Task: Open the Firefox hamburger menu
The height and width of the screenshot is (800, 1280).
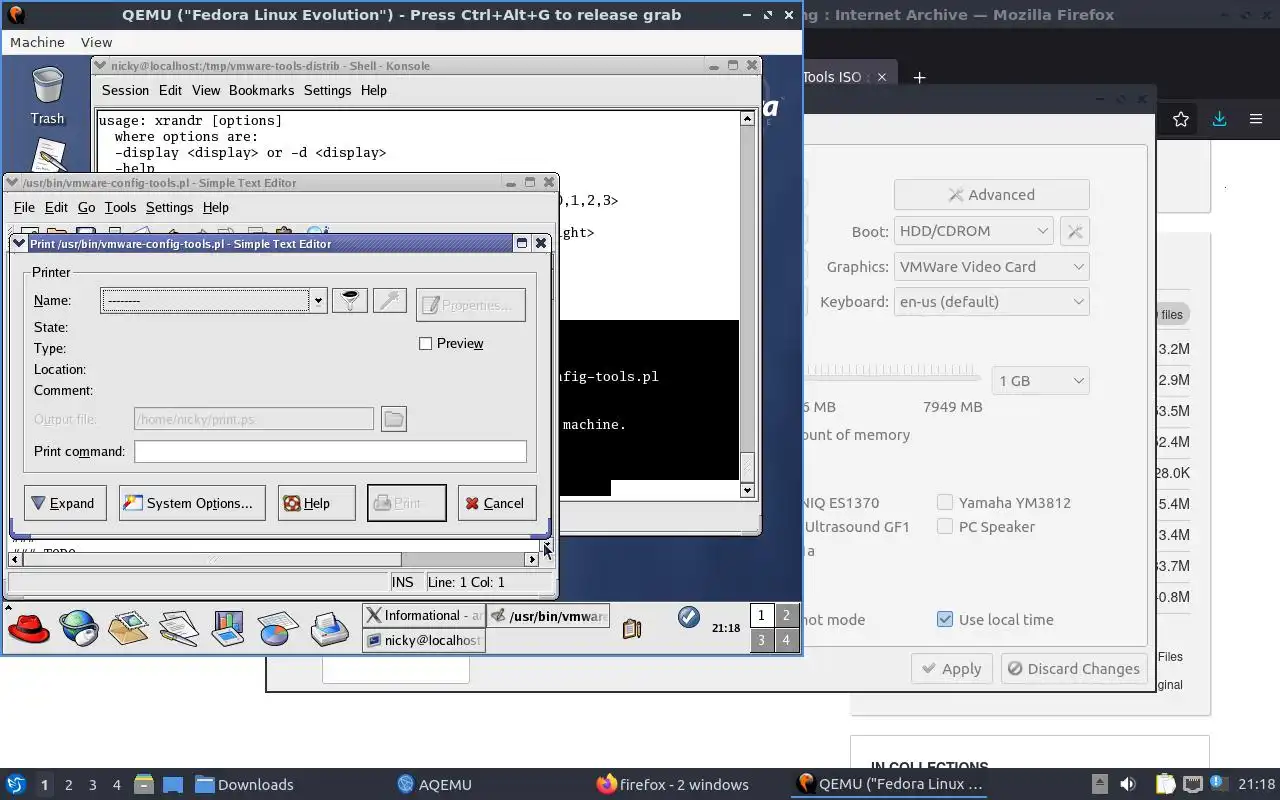Action: tap(1256, 119)
